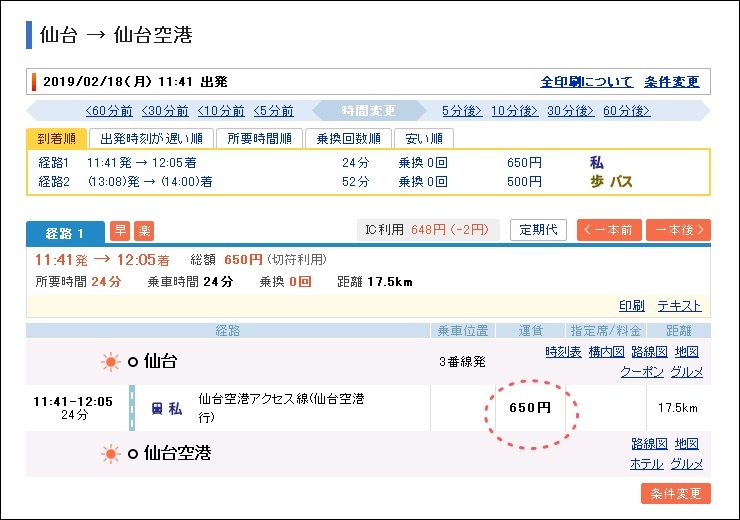Click the 17.5km cell in the 距離 column
The image size is (740, 520).
(678, 408)
